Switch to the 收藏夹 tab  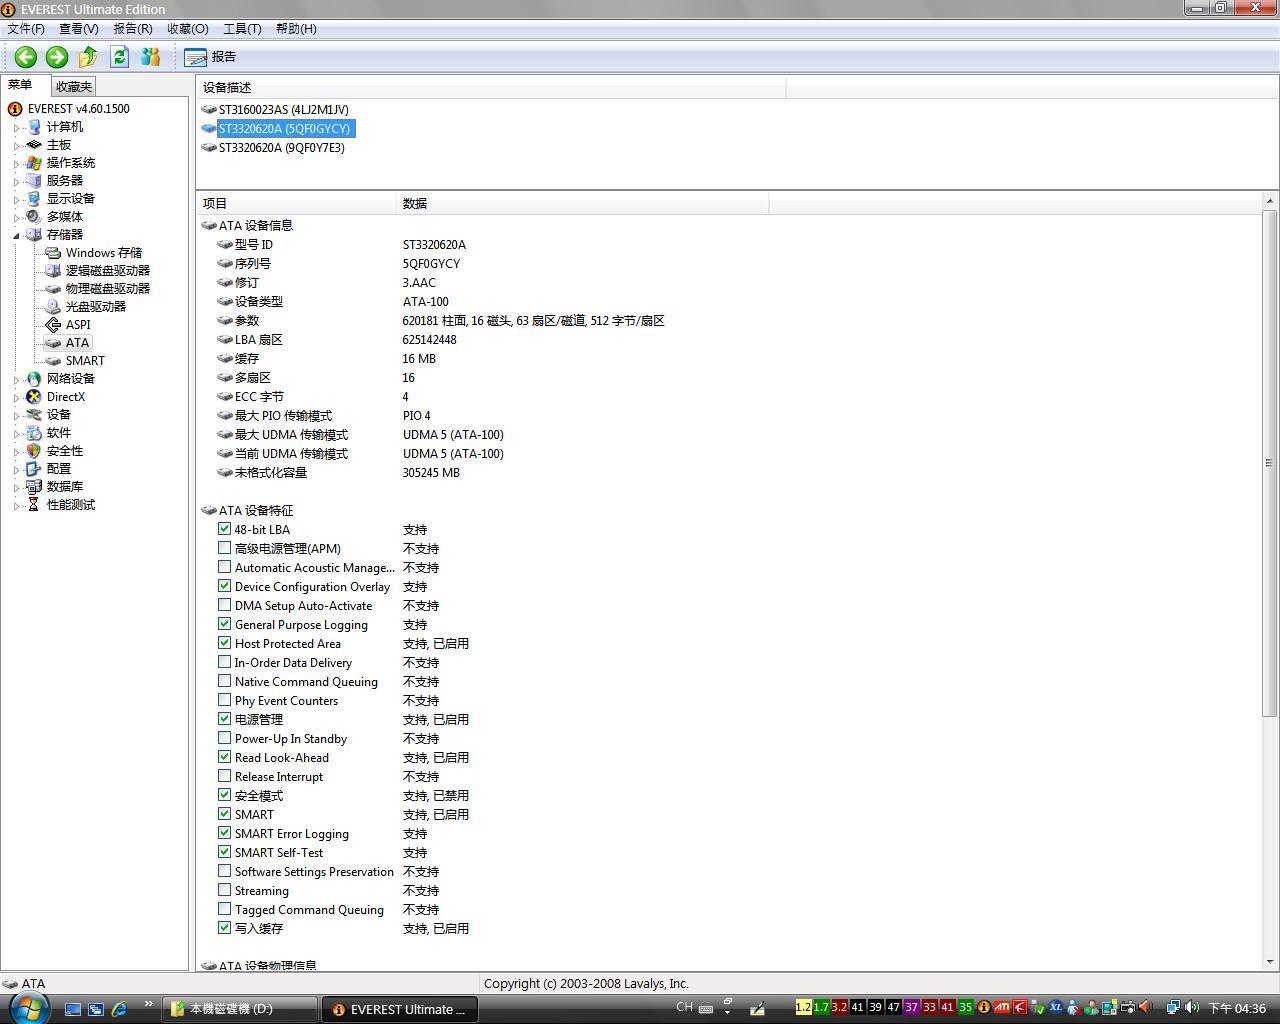click(x=74, y=87)
